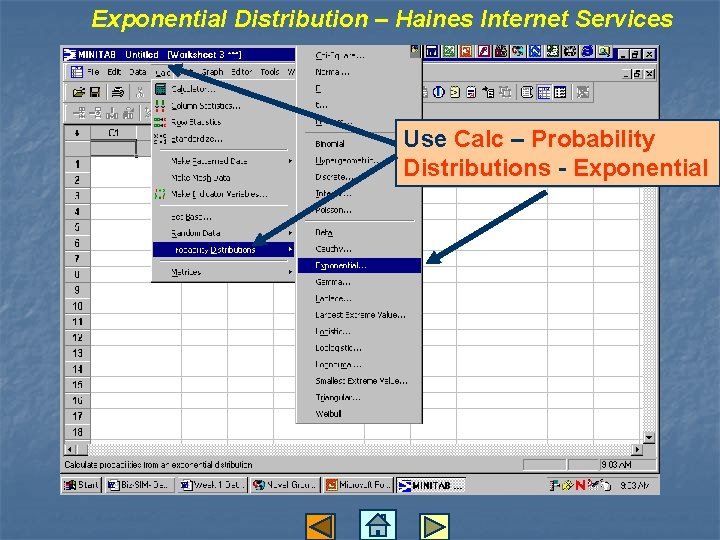Select Poisson in the distributions submenu
This screenshot has height=540, width=720.
click(359, 210)
